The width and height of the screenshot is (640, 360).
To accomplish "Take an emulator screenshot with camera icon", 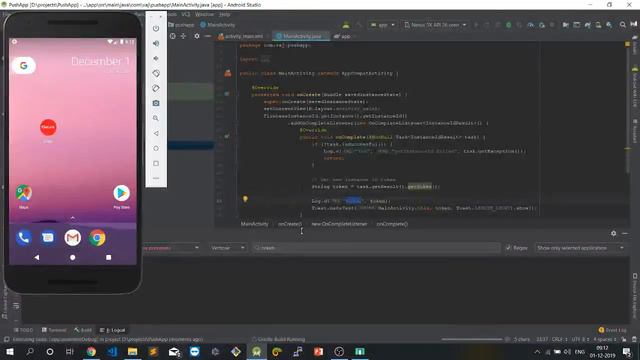I will (x=156, y=103).
